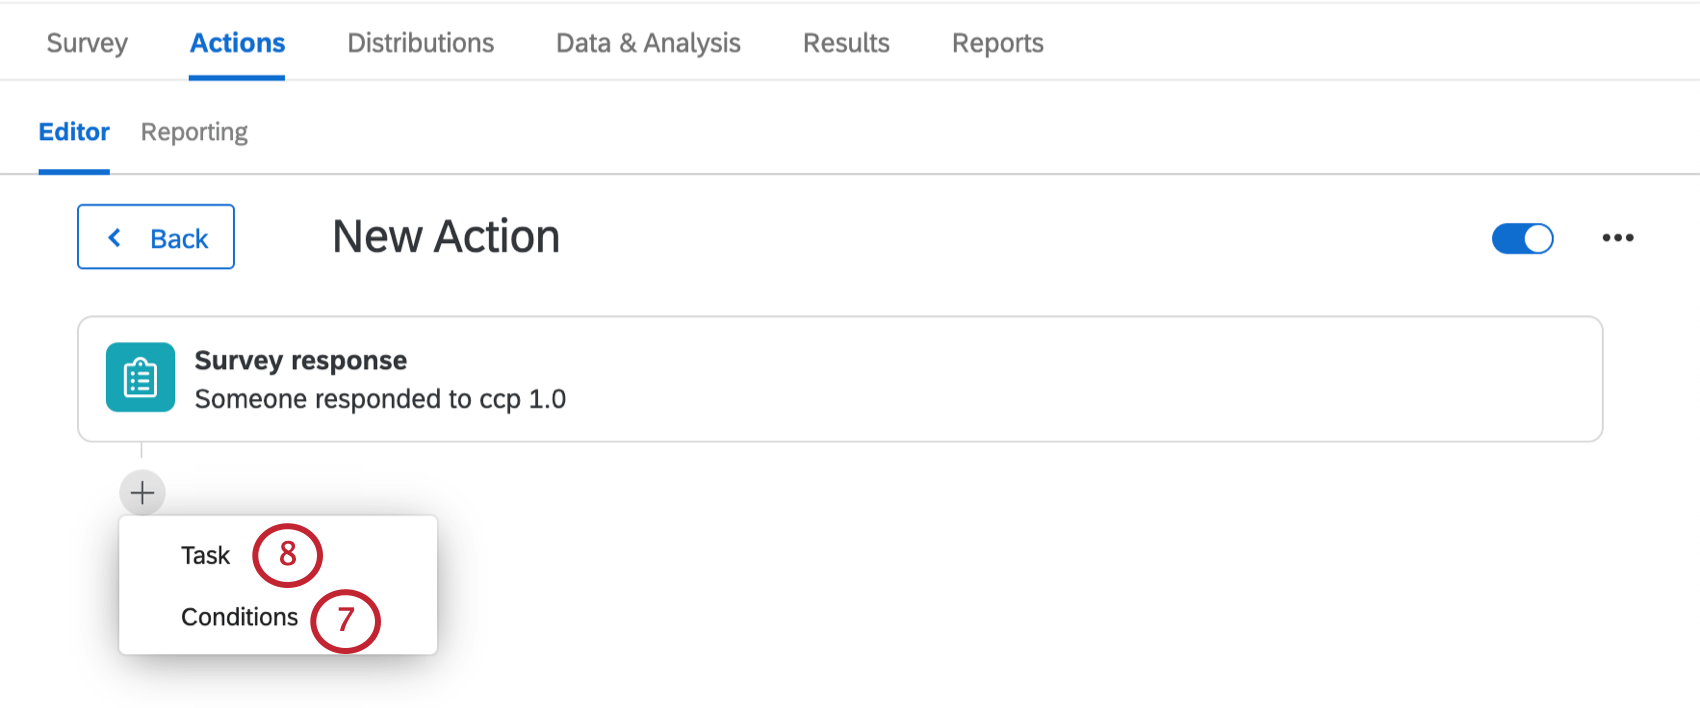The width and height of the screenshot is (1700, 708).
Task: Click the Actions tab
Action: tap(237, 43)
